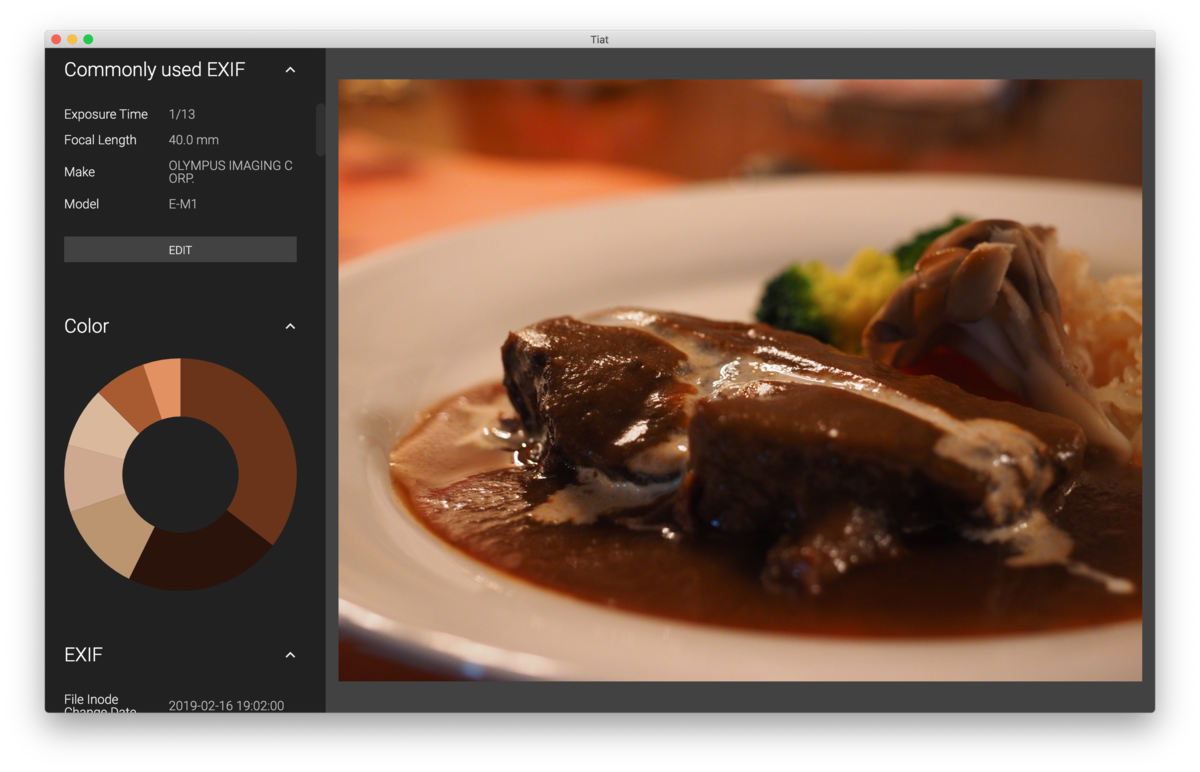The image size is (1200, 772).
Task: Maximize the window with green button
Action: 88,39
